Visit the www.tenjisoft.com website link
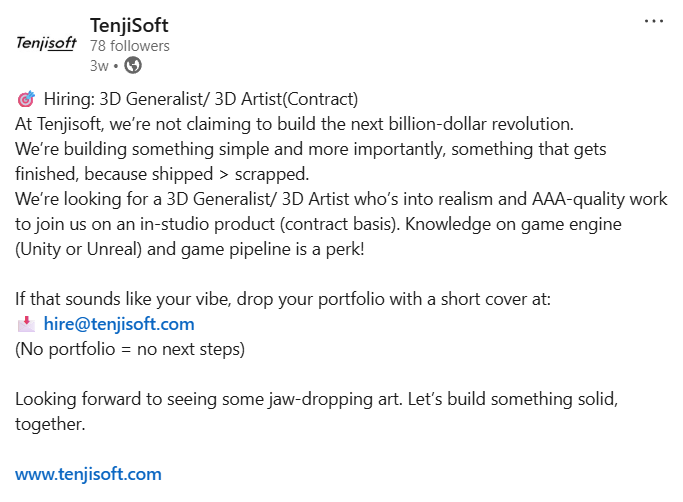Viewport: 683px width, 502px height. (x=88, y=474)
